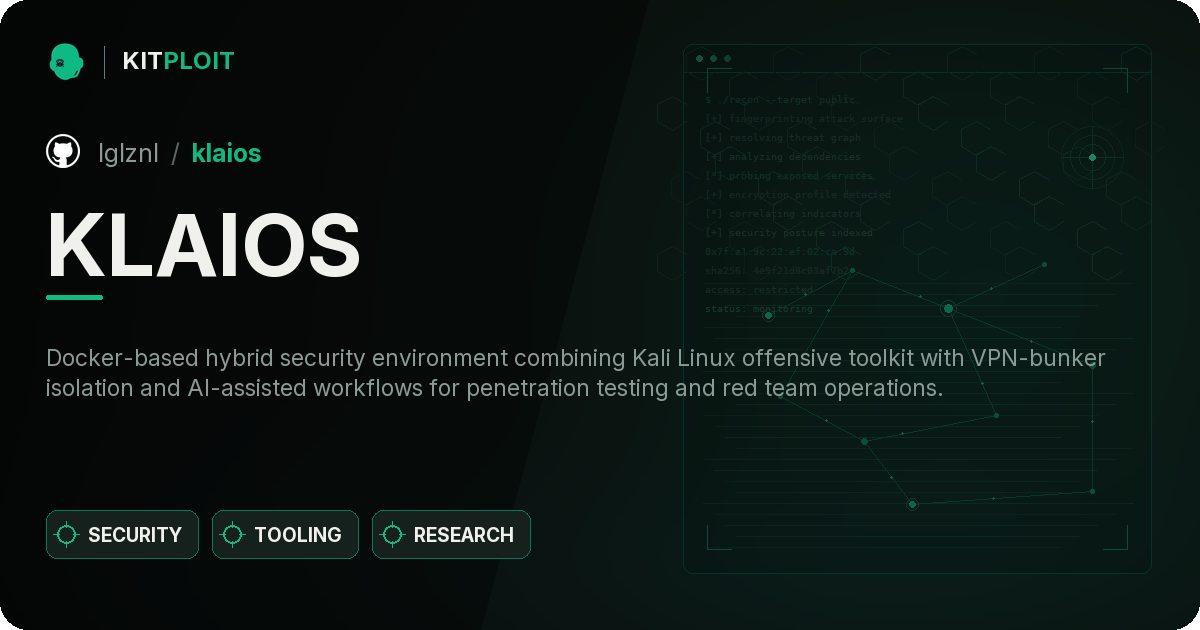
Task: Click the 'correlating indicators' line
Action: [783, 214]
